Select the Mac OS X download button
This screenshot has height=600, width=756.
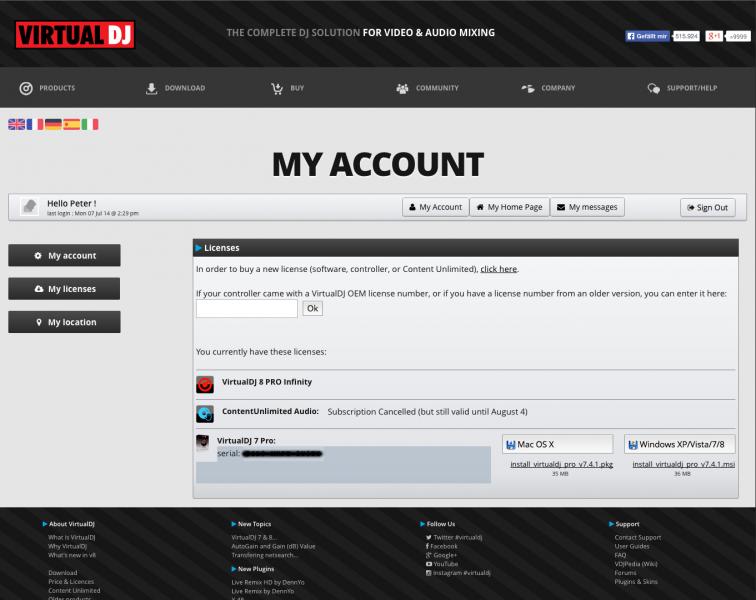click(558, 444)
